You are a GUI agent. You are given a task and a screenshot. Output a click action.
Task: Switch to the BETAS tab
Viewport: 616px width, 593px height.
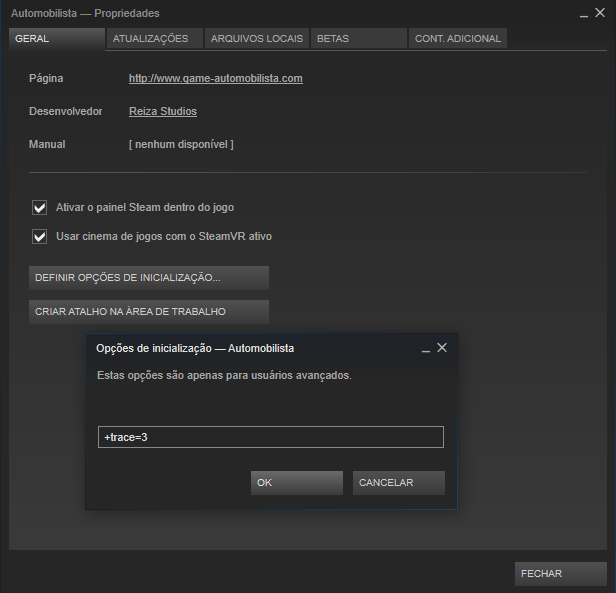tap(359, 39)
